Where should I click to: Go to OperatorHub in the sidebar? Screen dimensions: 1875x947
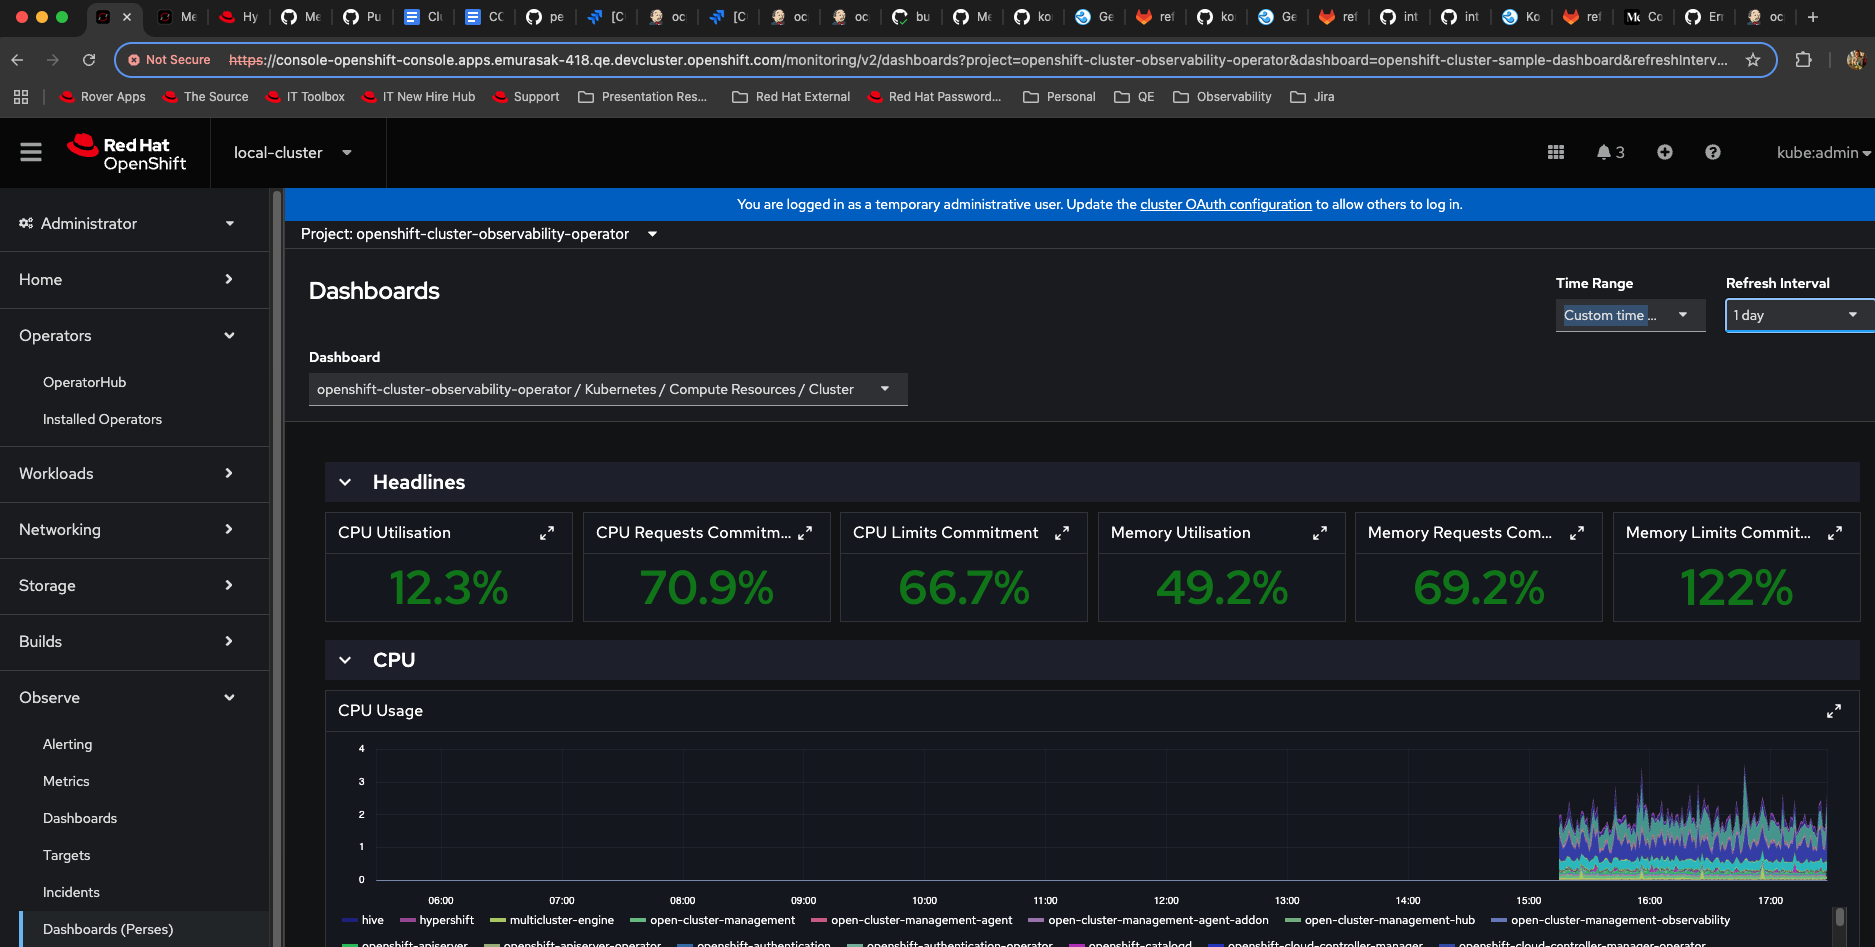click(x=85, y=382)
